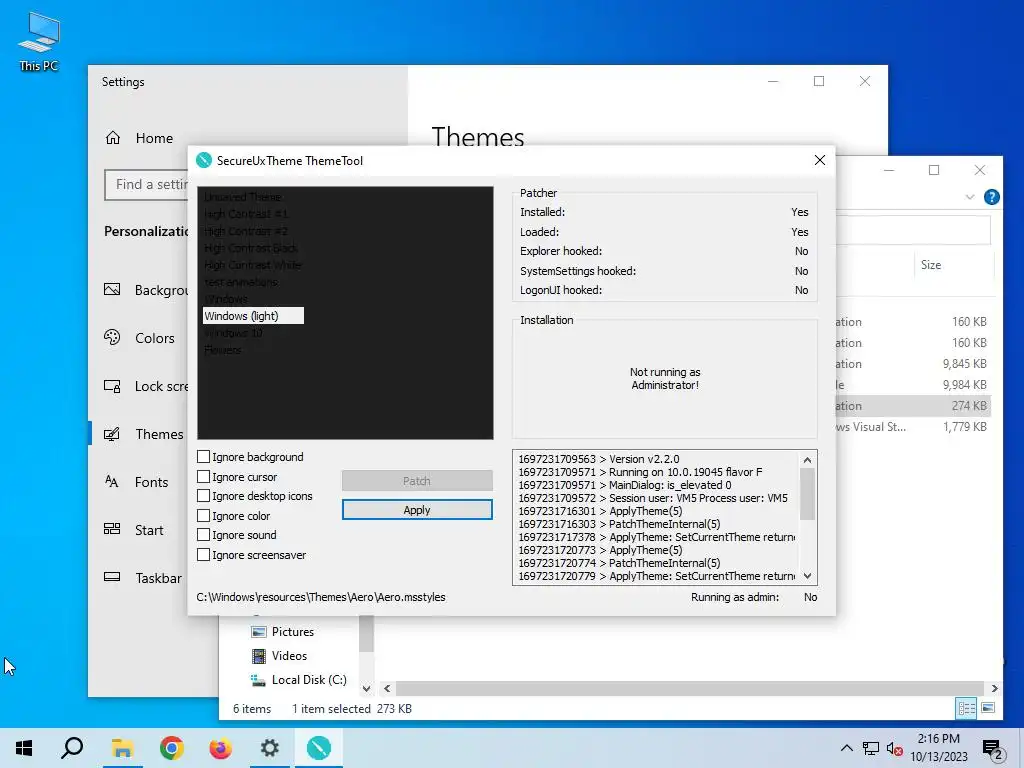Click the greyed Patch button
This screenshot has width=1024, height=768.
tap(417, 481)
